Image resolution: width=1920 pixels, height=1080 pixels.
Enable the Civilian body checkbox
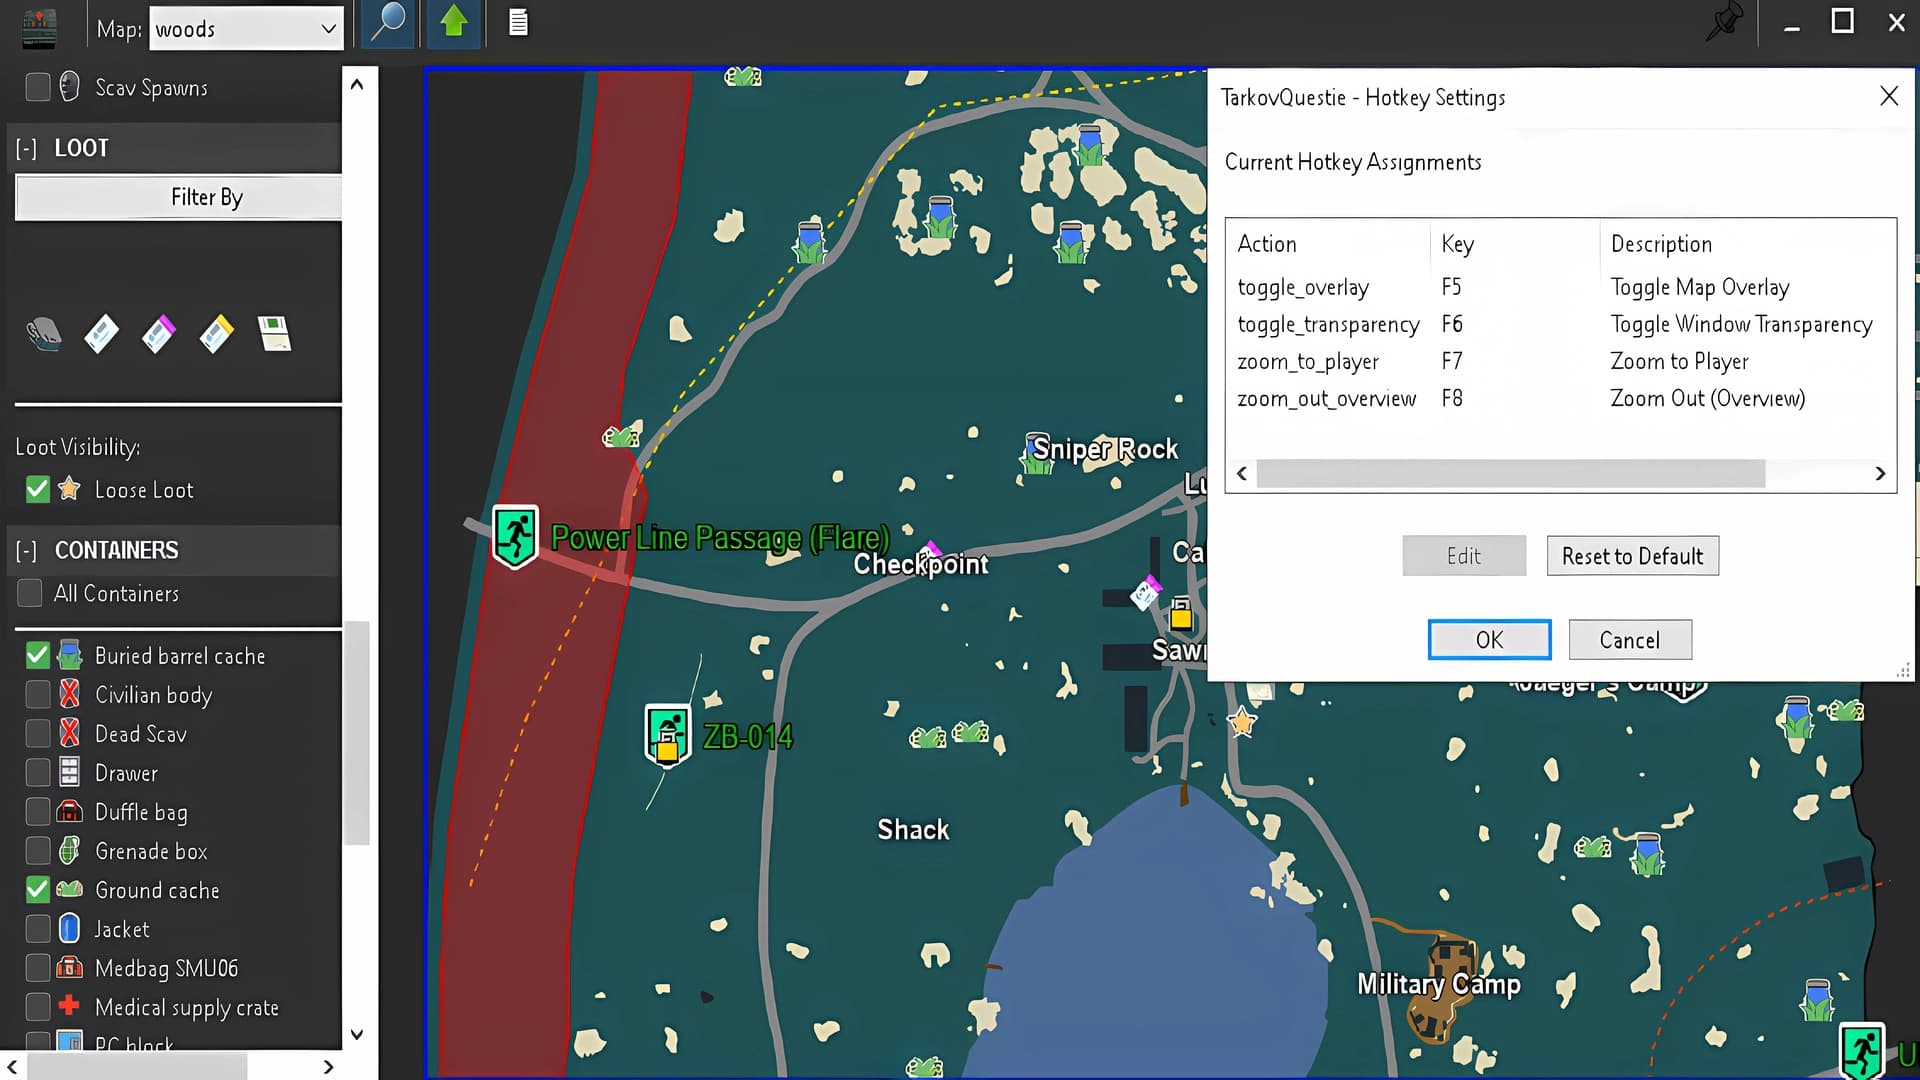pyautogui.click(x=38, y=694)
